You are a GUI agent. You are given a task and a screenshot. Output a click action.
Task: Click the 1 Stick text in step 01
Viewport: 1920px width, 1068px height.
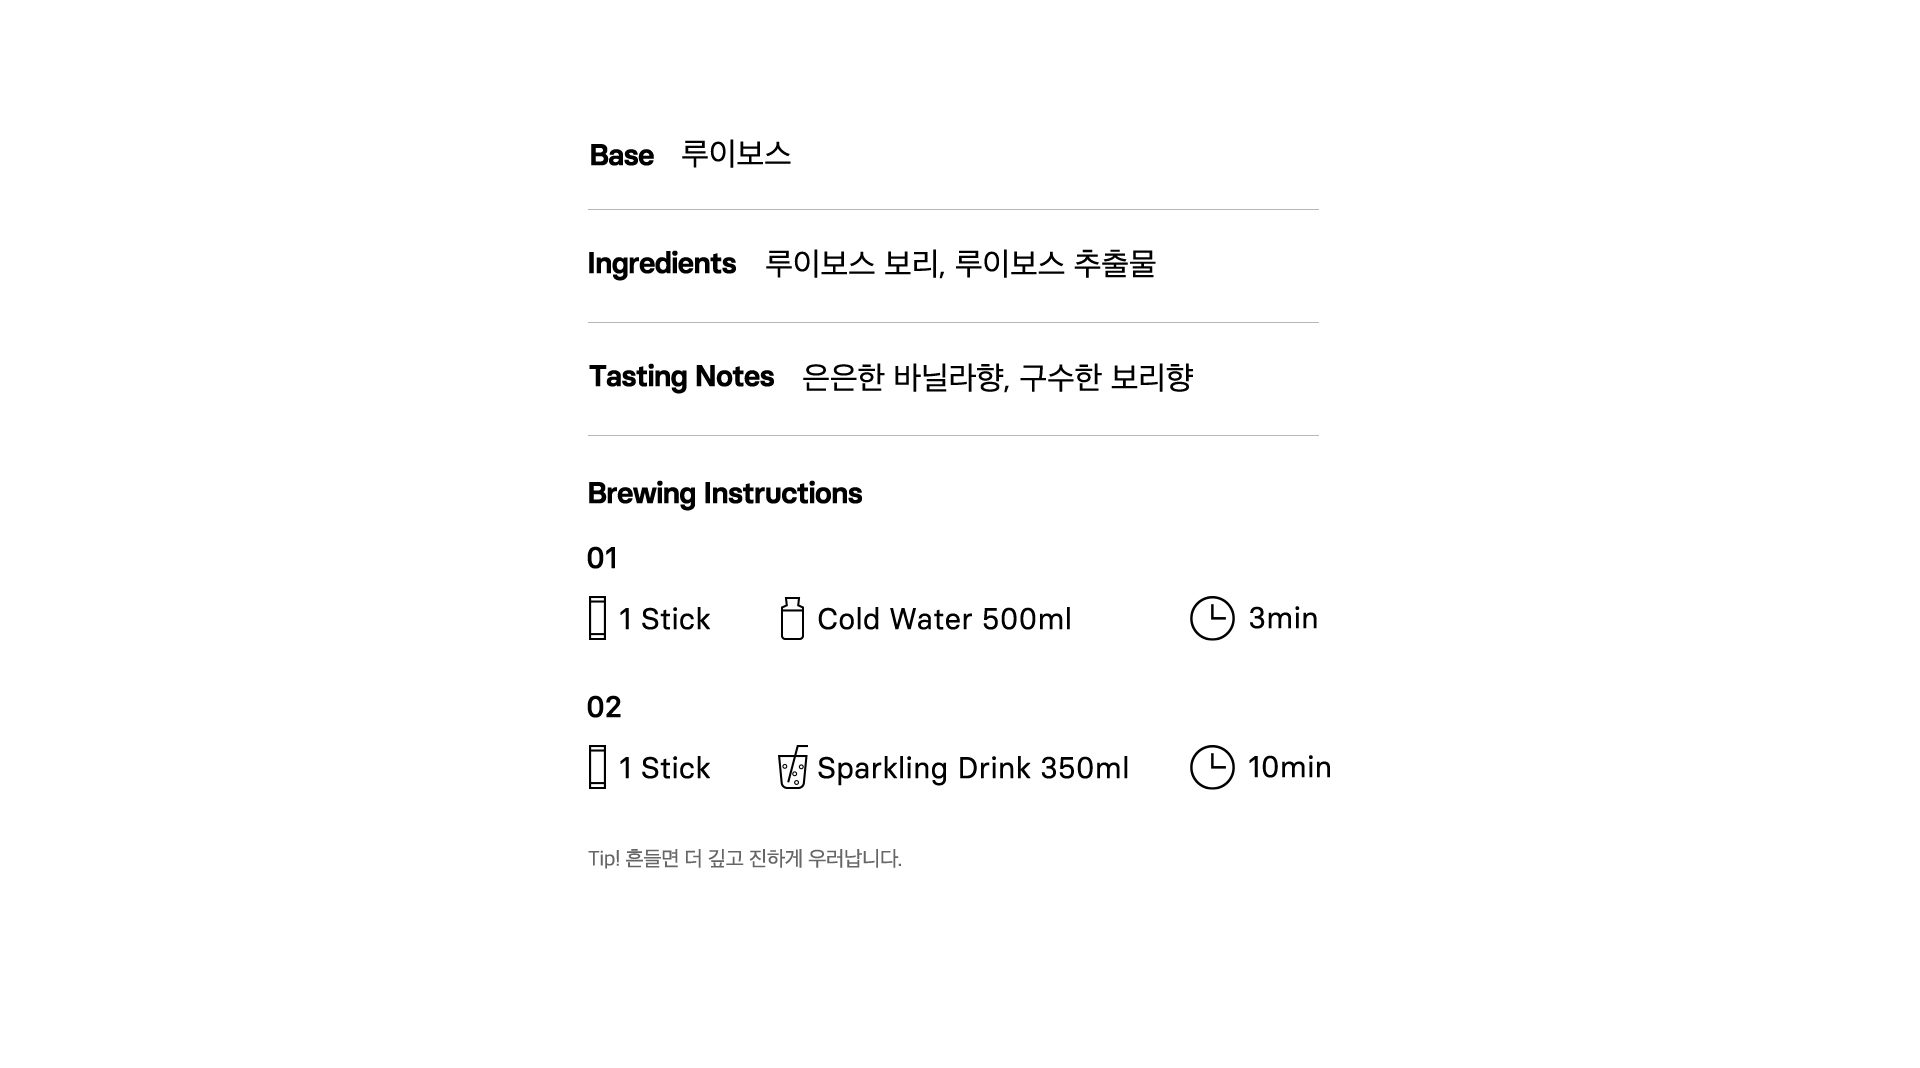point(664,619)
